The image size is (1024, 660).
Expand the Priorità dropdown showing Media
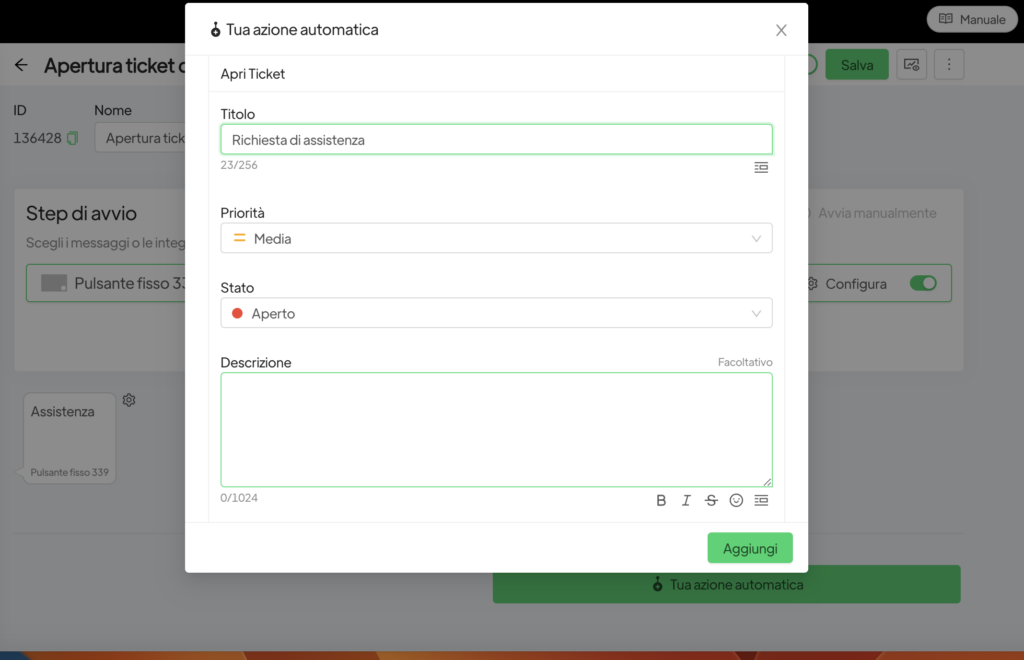[496, 238]
